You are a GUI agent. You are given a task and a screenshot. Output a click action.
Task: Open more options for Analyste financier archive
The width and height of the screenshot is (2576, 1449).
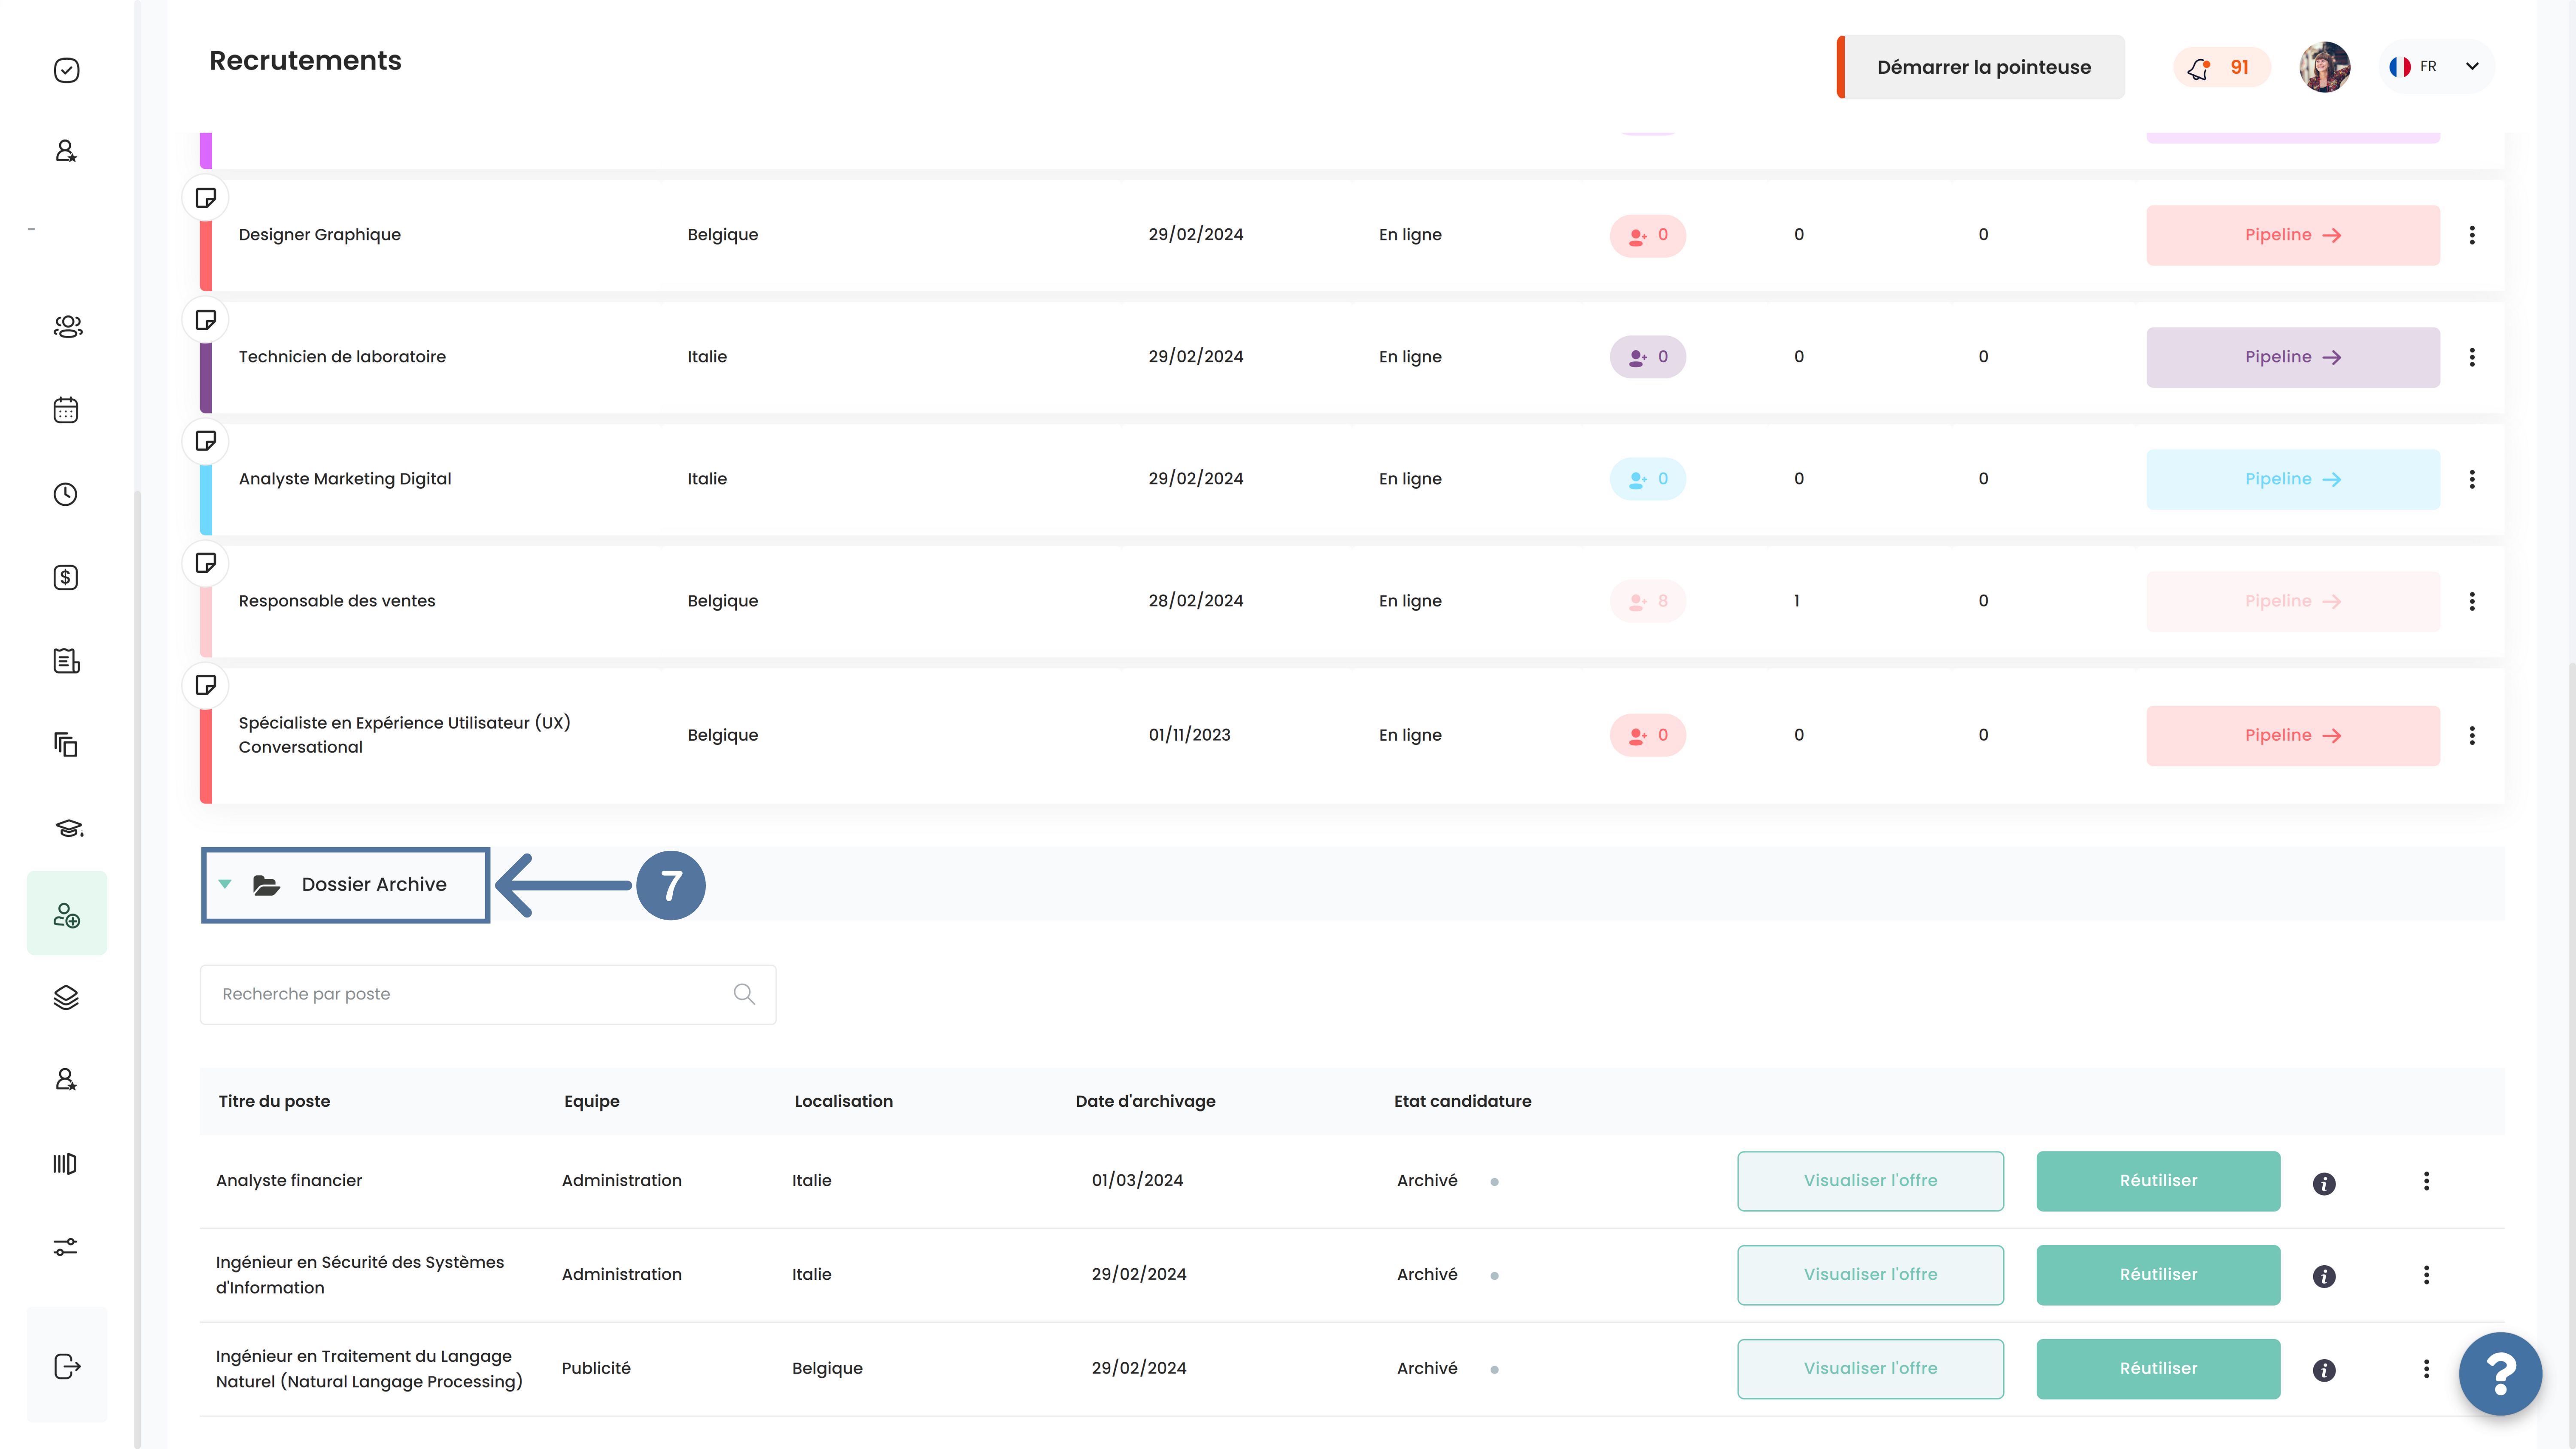(x=2426, y=1181)
